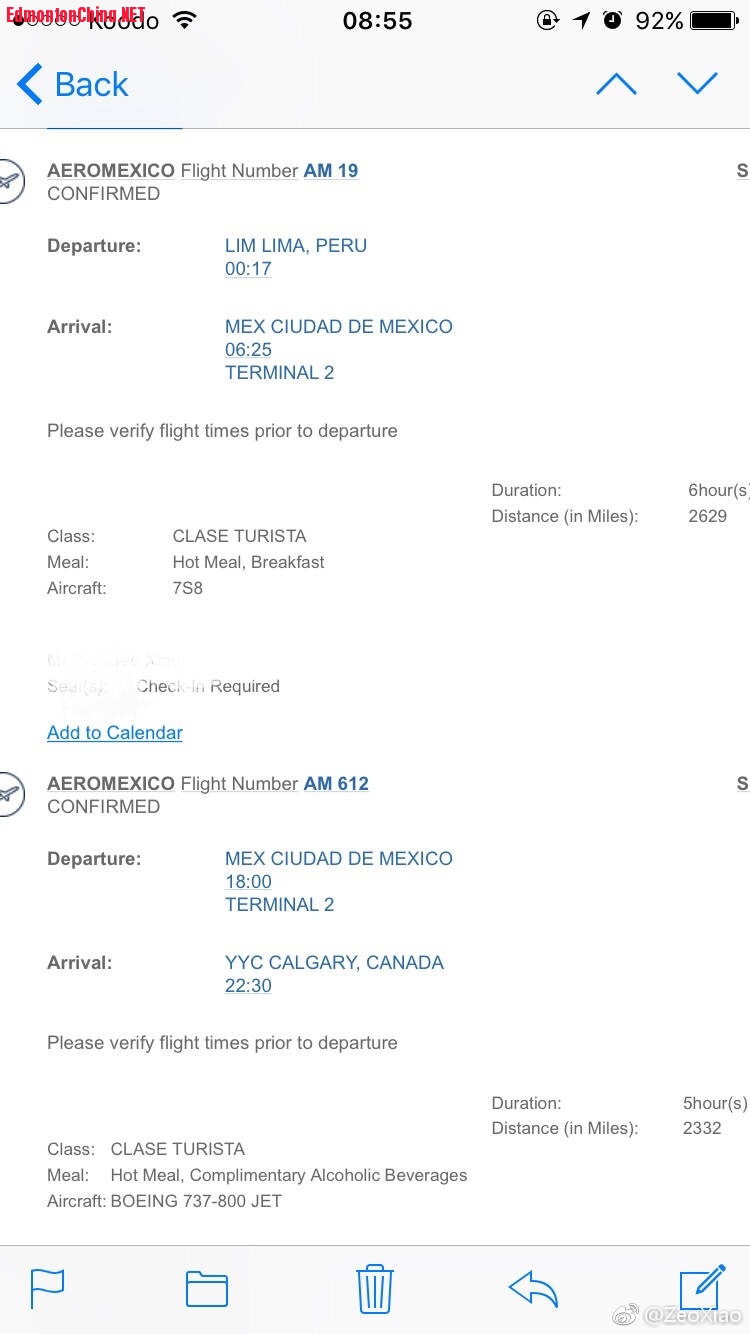
Task: Flag this email message
Action: 47,1288
